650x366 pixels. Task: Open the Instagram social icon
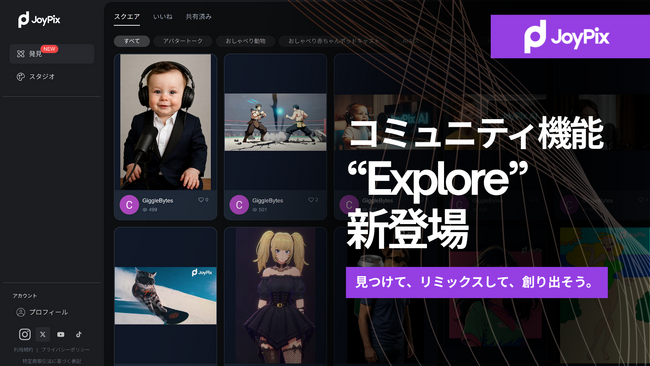click(24, 334)
